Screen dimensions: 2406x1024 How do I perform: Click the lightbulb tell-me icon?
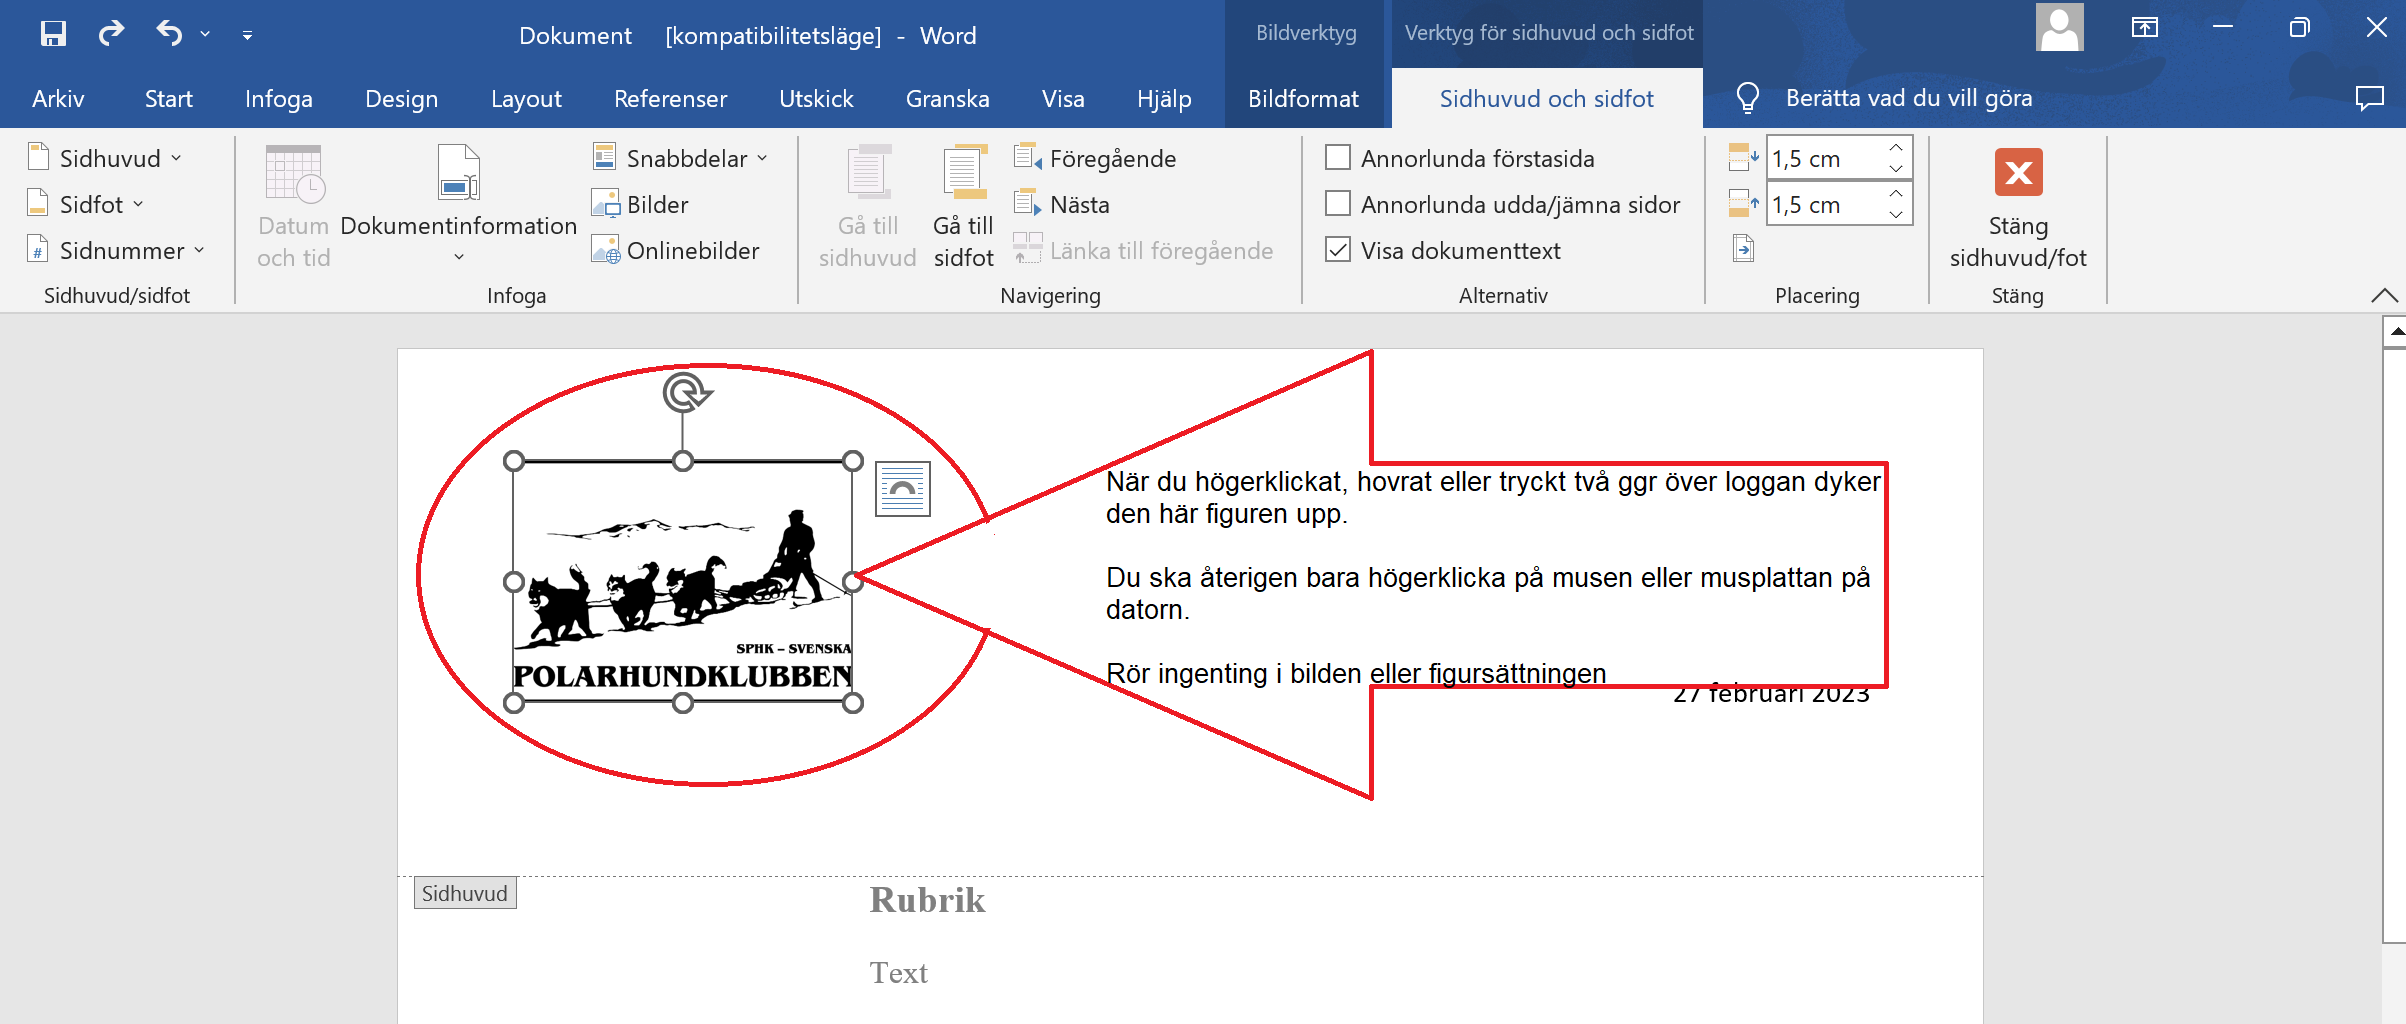click(x=1747, y=98)
